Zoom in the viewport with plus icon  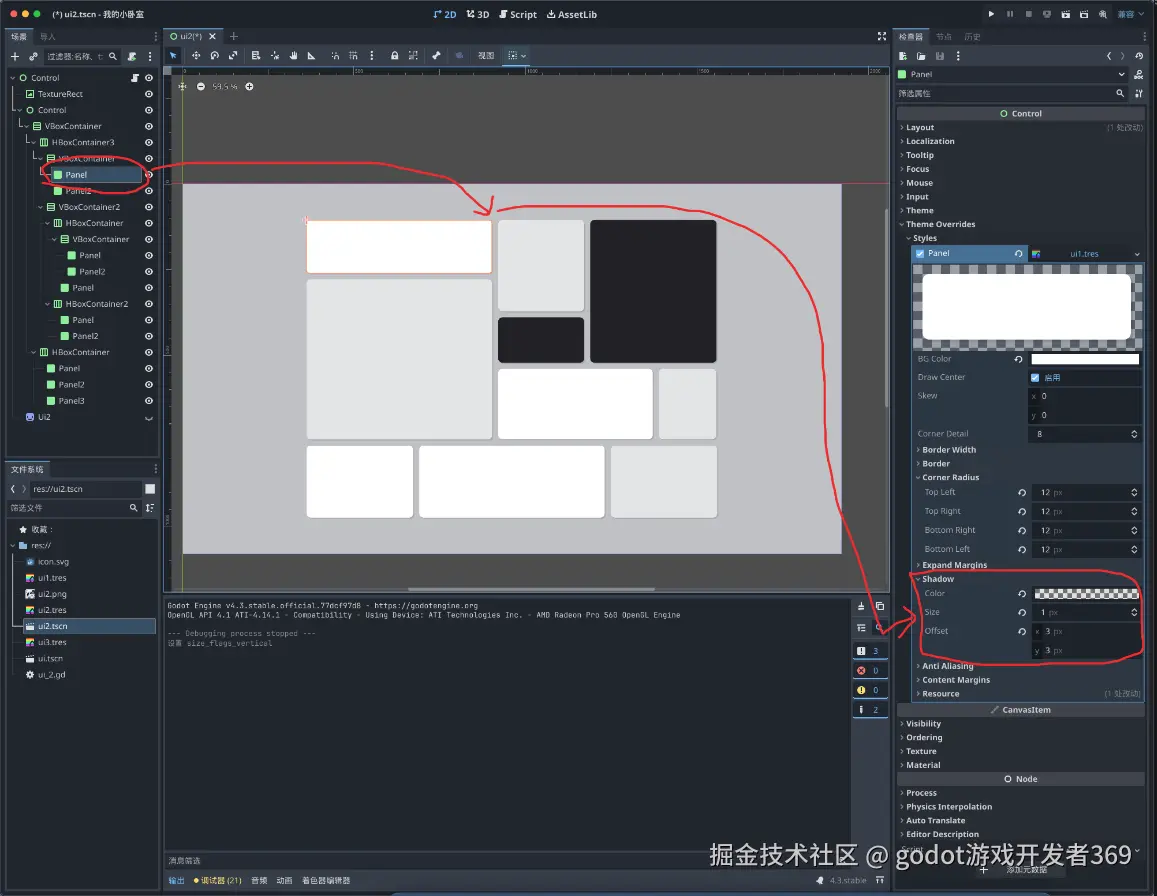click(249, 87)
